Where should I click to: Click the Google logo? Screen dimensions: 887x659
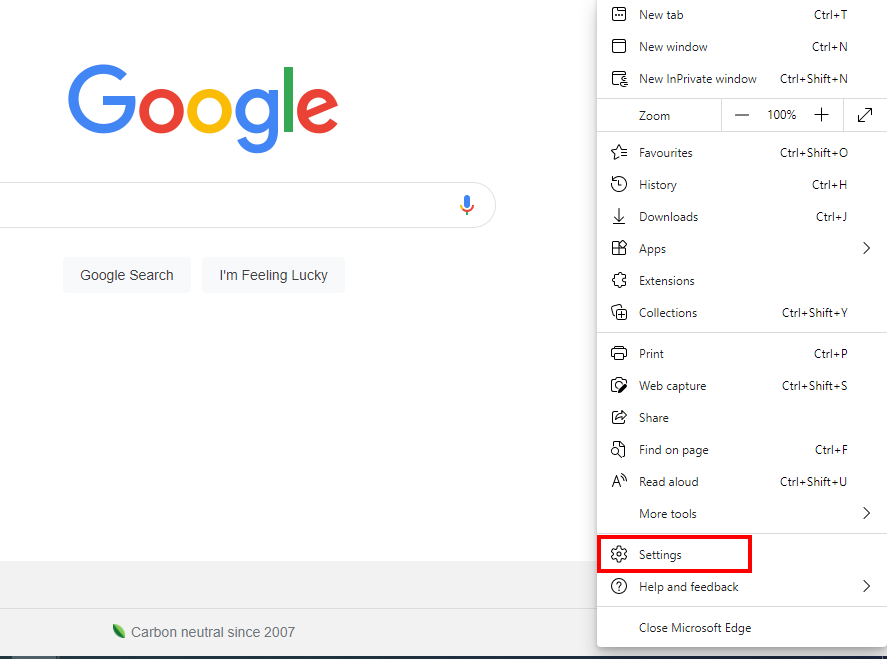(203, 107)
